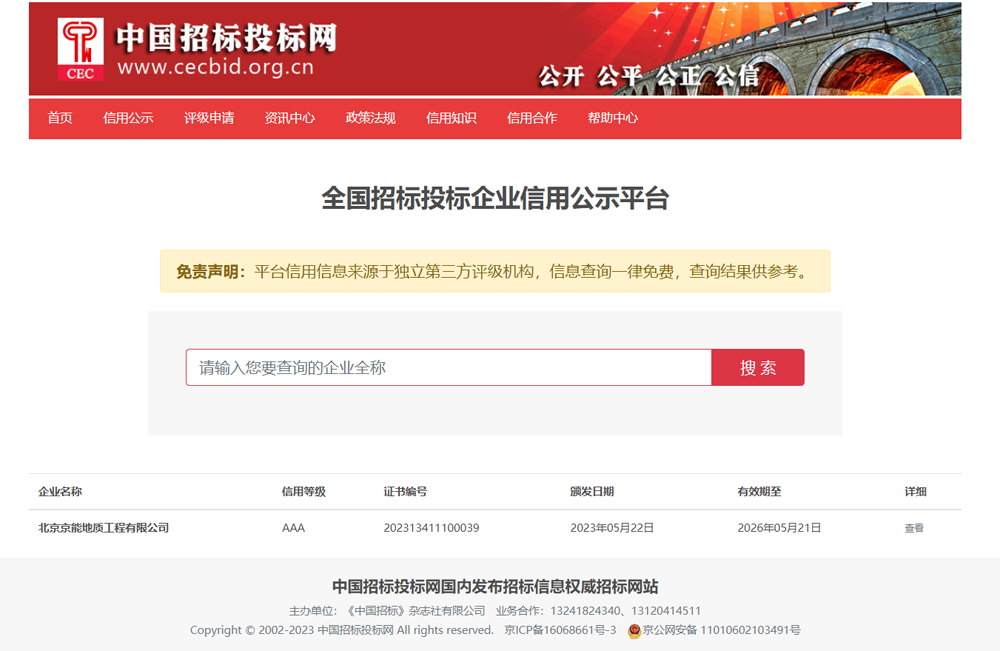This screenshot has height=651, width=1000.
Task: Open 帮助中心 from the nav bar
Action: coord(613,118)
